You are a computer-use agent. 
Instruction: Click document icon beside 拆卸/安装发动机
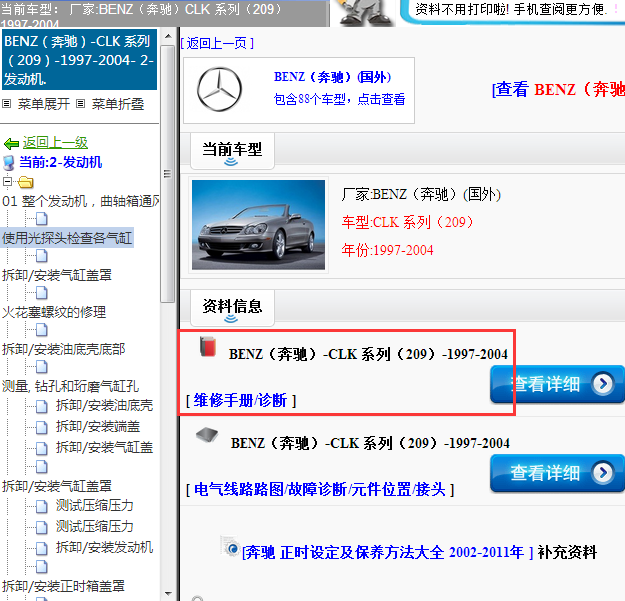tap(41, 548)
